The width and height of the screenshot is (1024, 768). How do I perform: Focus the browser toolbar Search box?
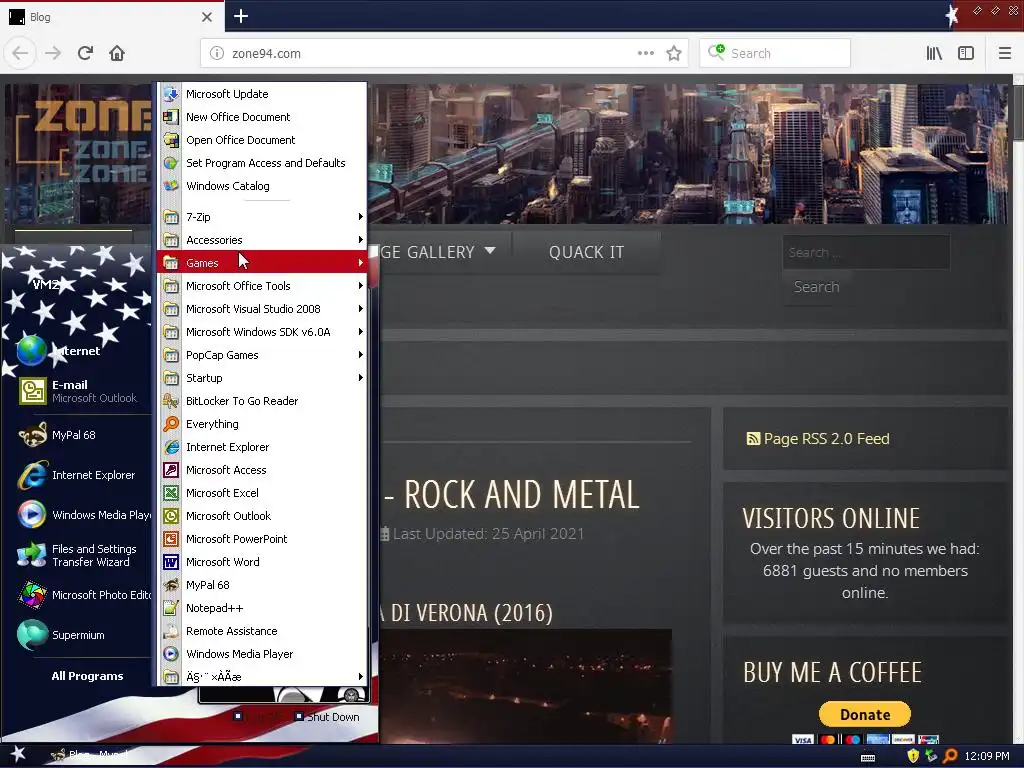coord(775,54)
